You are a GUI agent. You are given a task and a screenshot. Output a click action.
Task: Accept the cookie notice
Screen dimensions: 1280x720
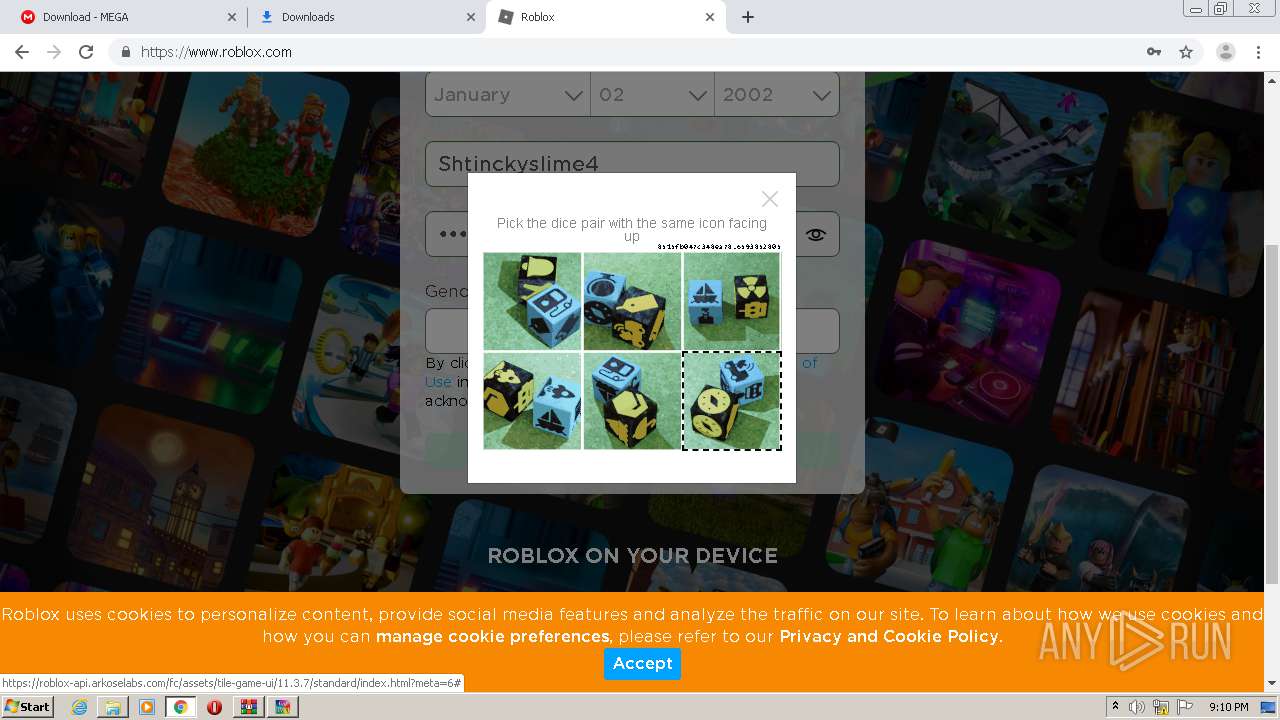point(642,663)
